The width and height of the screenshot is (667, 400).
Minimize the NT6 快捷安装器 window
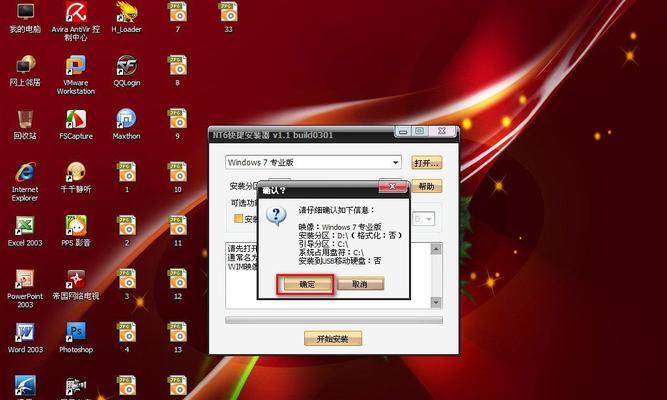click(x=402, y=131)
